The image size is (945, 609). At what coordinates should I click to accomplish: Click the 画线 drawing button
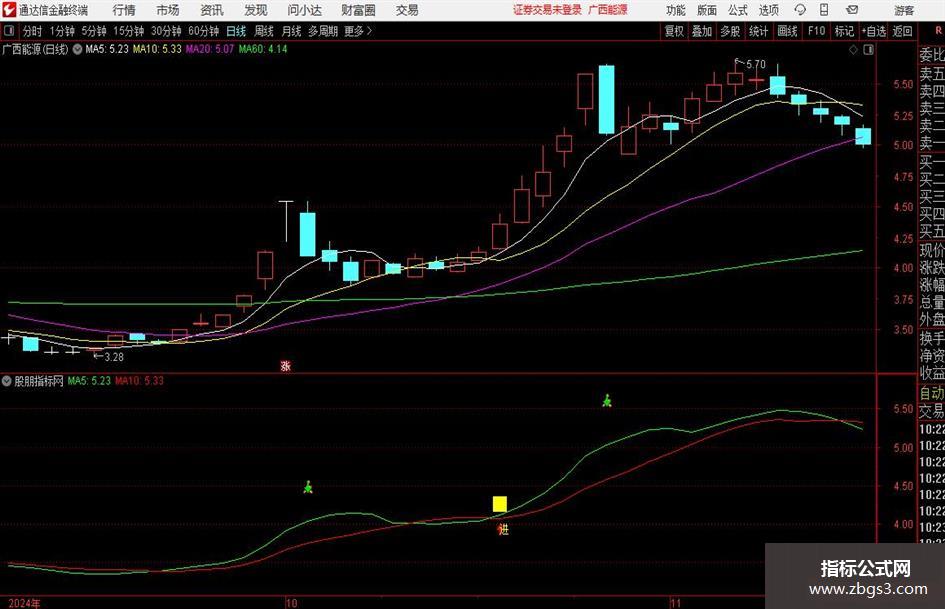(x=787, y=31)
